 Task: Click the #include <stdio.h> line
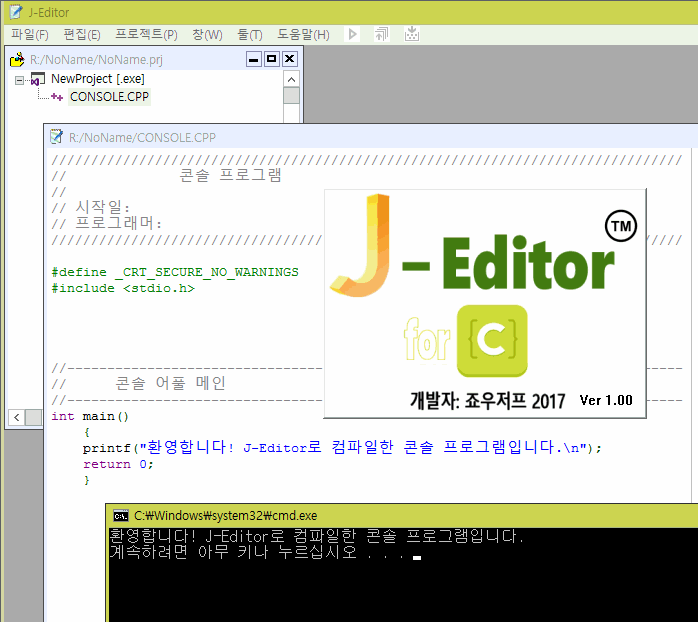click(123, 288)
